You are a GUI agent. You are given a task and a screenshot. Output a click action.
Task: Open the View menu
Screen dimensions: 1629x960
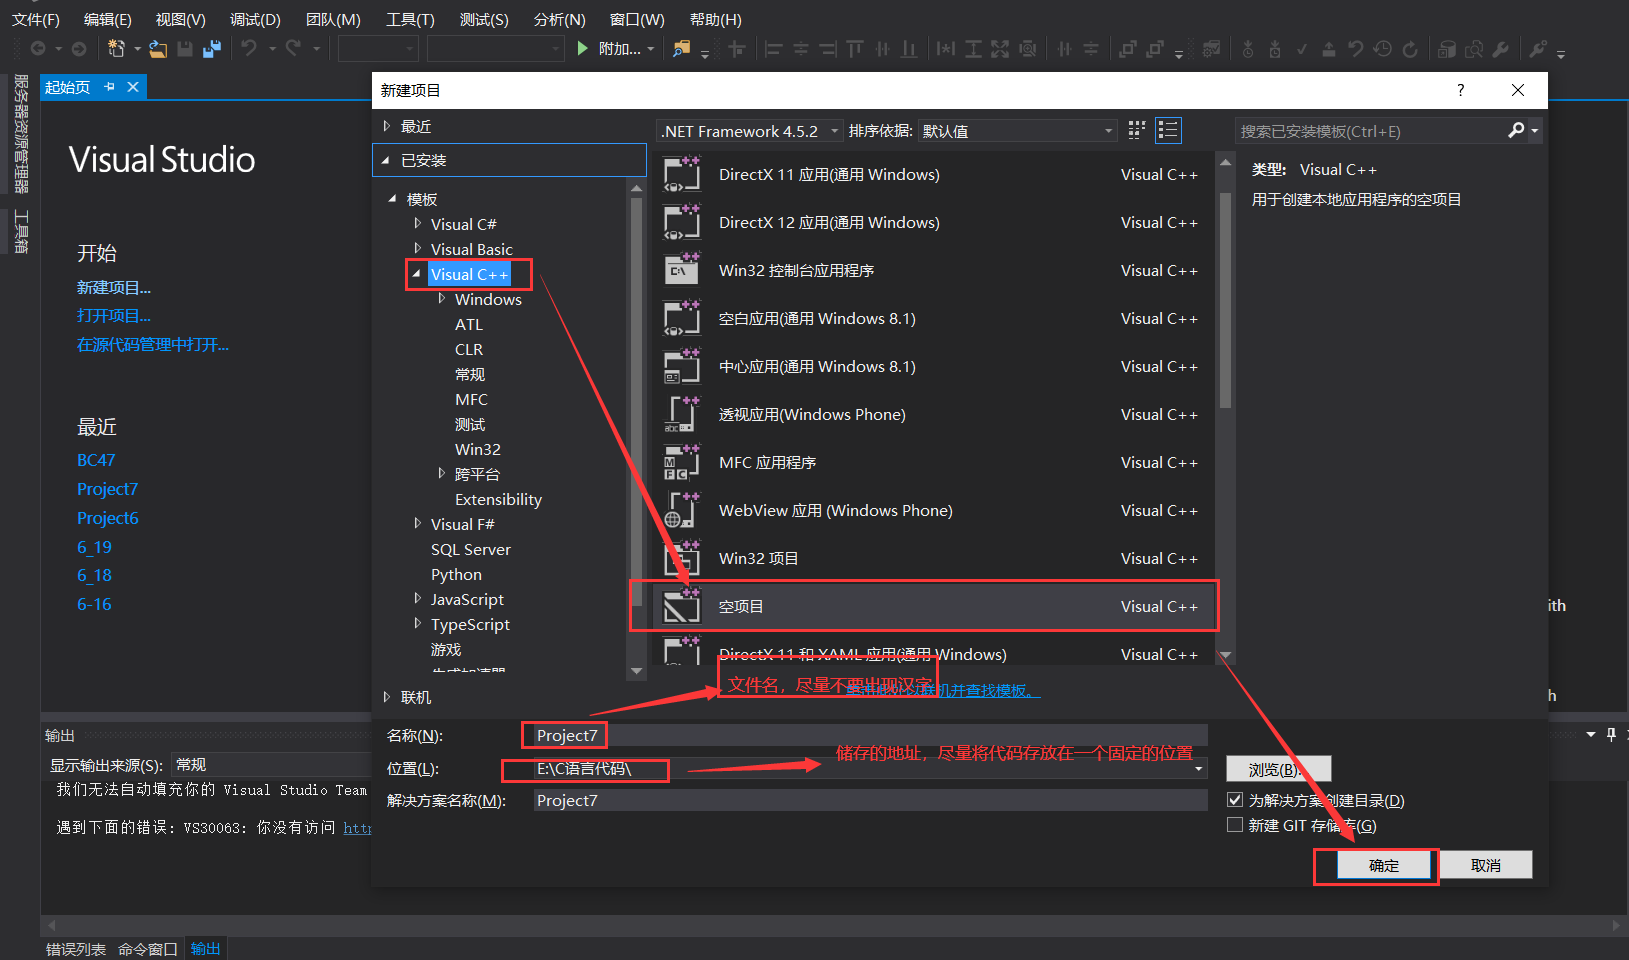[x=180, y=19]
